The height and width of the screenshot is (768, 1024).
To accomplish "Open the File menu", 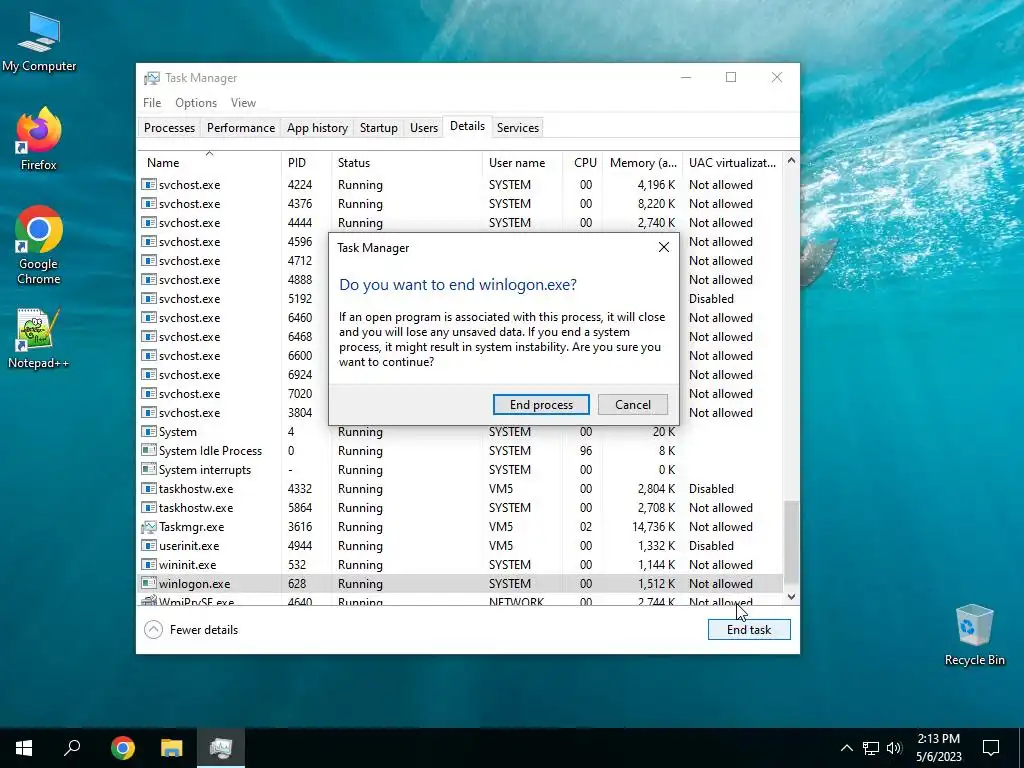I will coord(152,103).
